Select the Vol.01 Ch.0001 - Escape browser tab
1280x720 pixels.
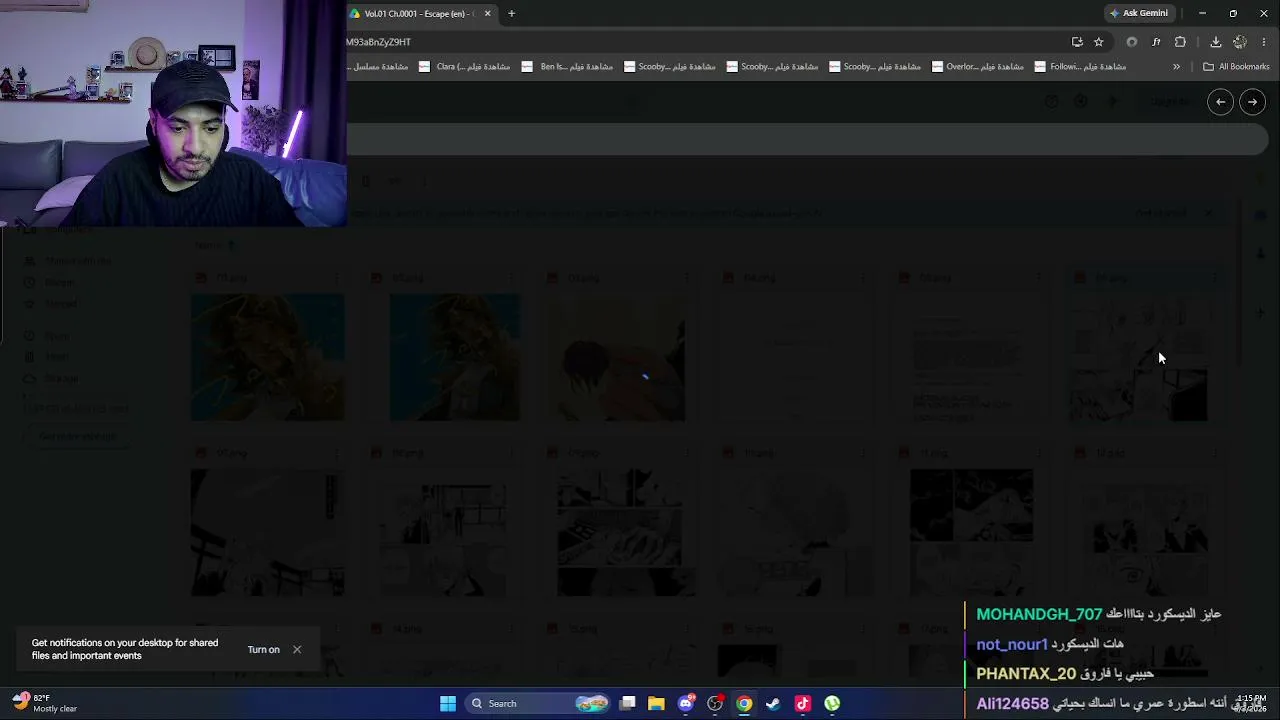pos(420,14)
